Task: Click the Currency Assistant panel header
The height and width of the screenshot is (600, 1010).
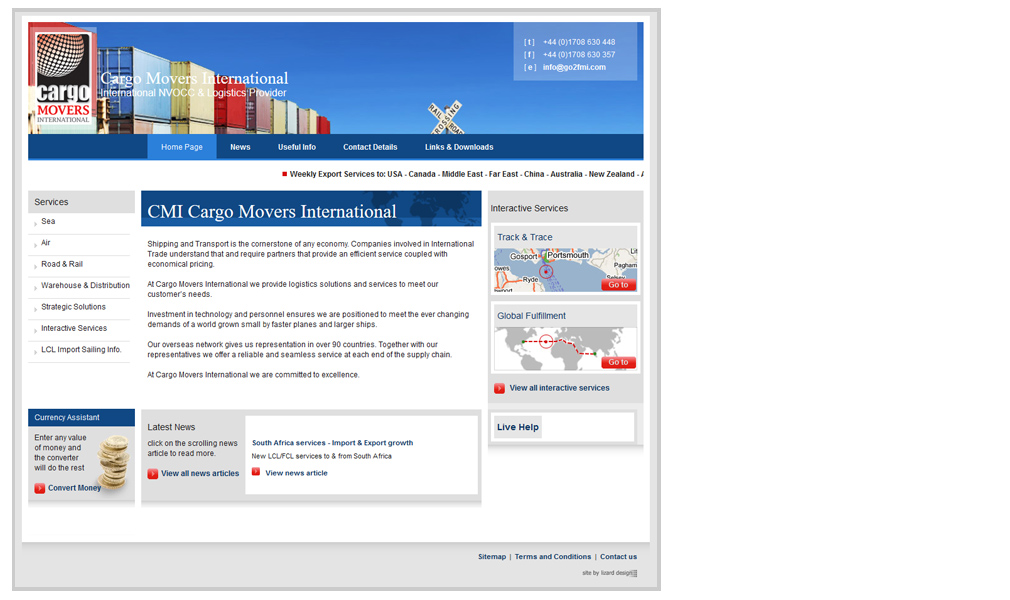Action: (x=81, y=418)
